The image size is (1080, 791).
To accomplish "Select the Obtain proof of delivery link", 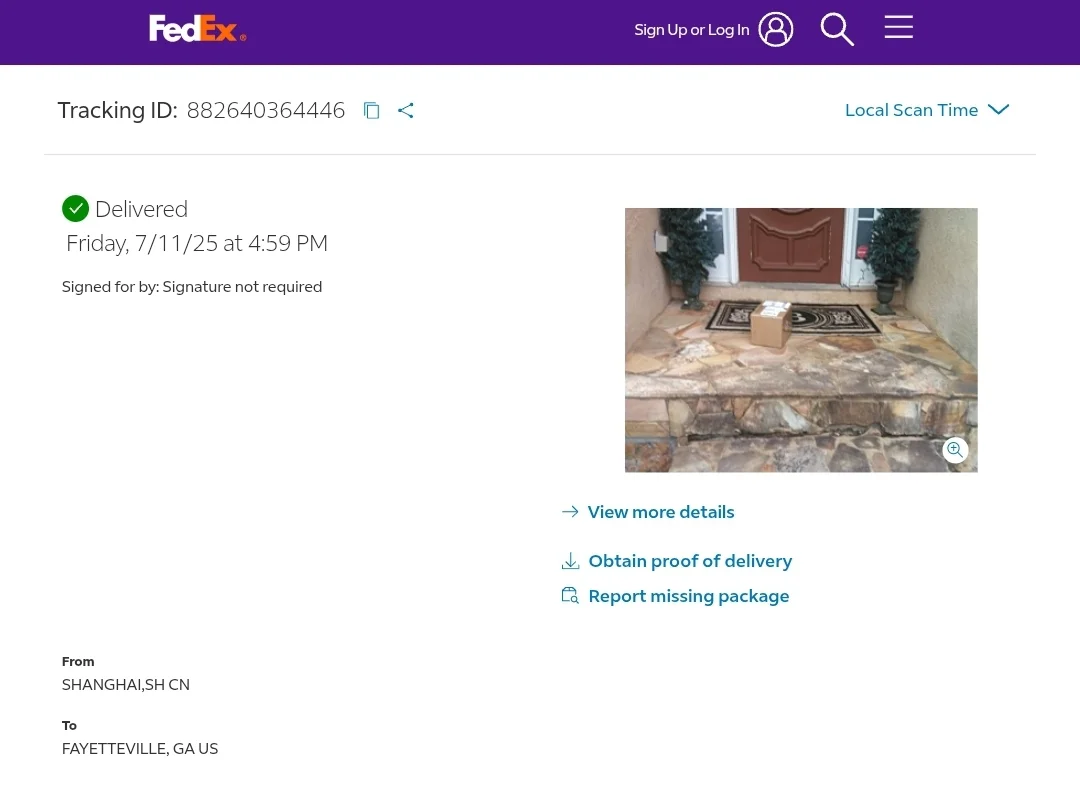I will click(x=690, y=561).
